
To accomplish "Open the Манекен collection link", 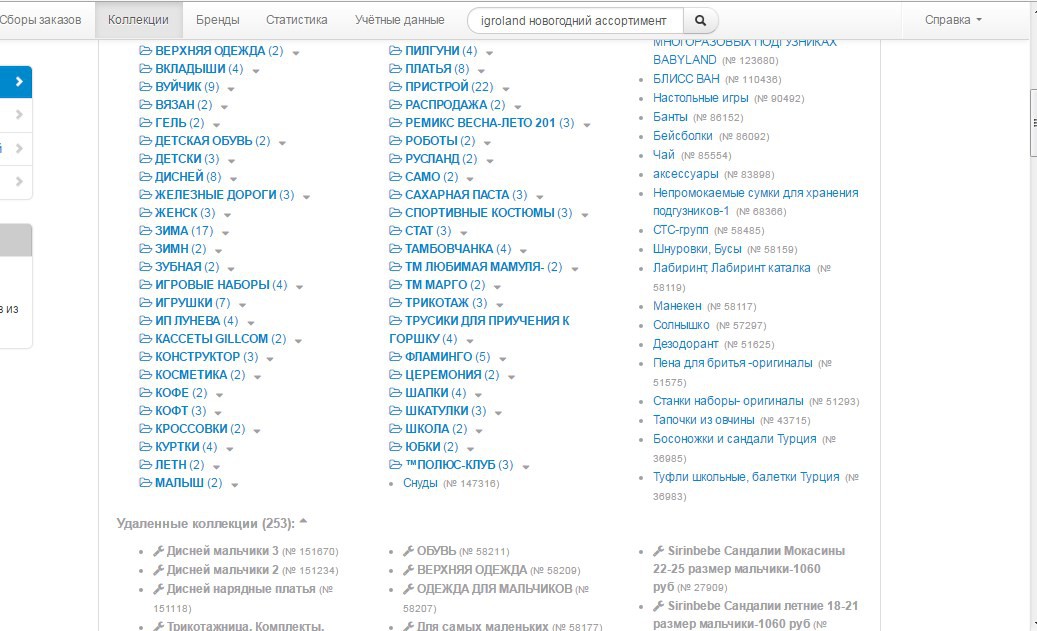I will click(x=677, y=306).
